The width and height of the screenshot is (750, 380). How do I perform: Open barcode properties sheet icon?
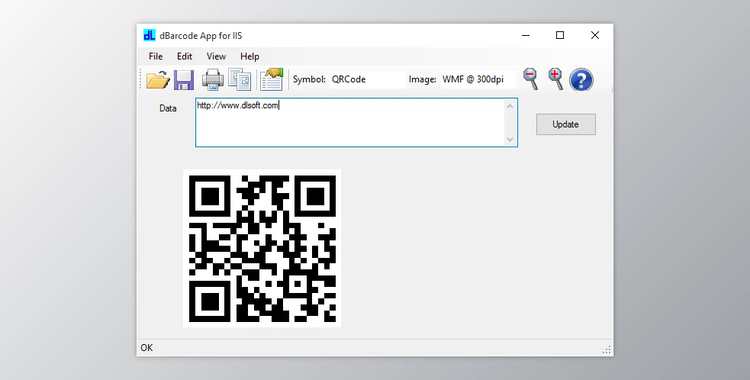tap(272, 79)
